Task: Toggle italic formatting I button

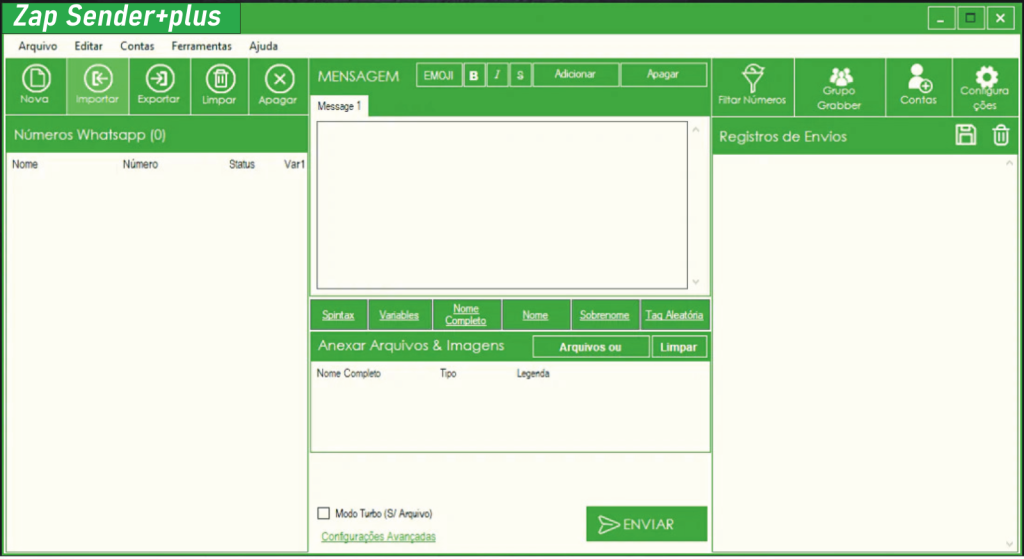Action: (497, 75)
